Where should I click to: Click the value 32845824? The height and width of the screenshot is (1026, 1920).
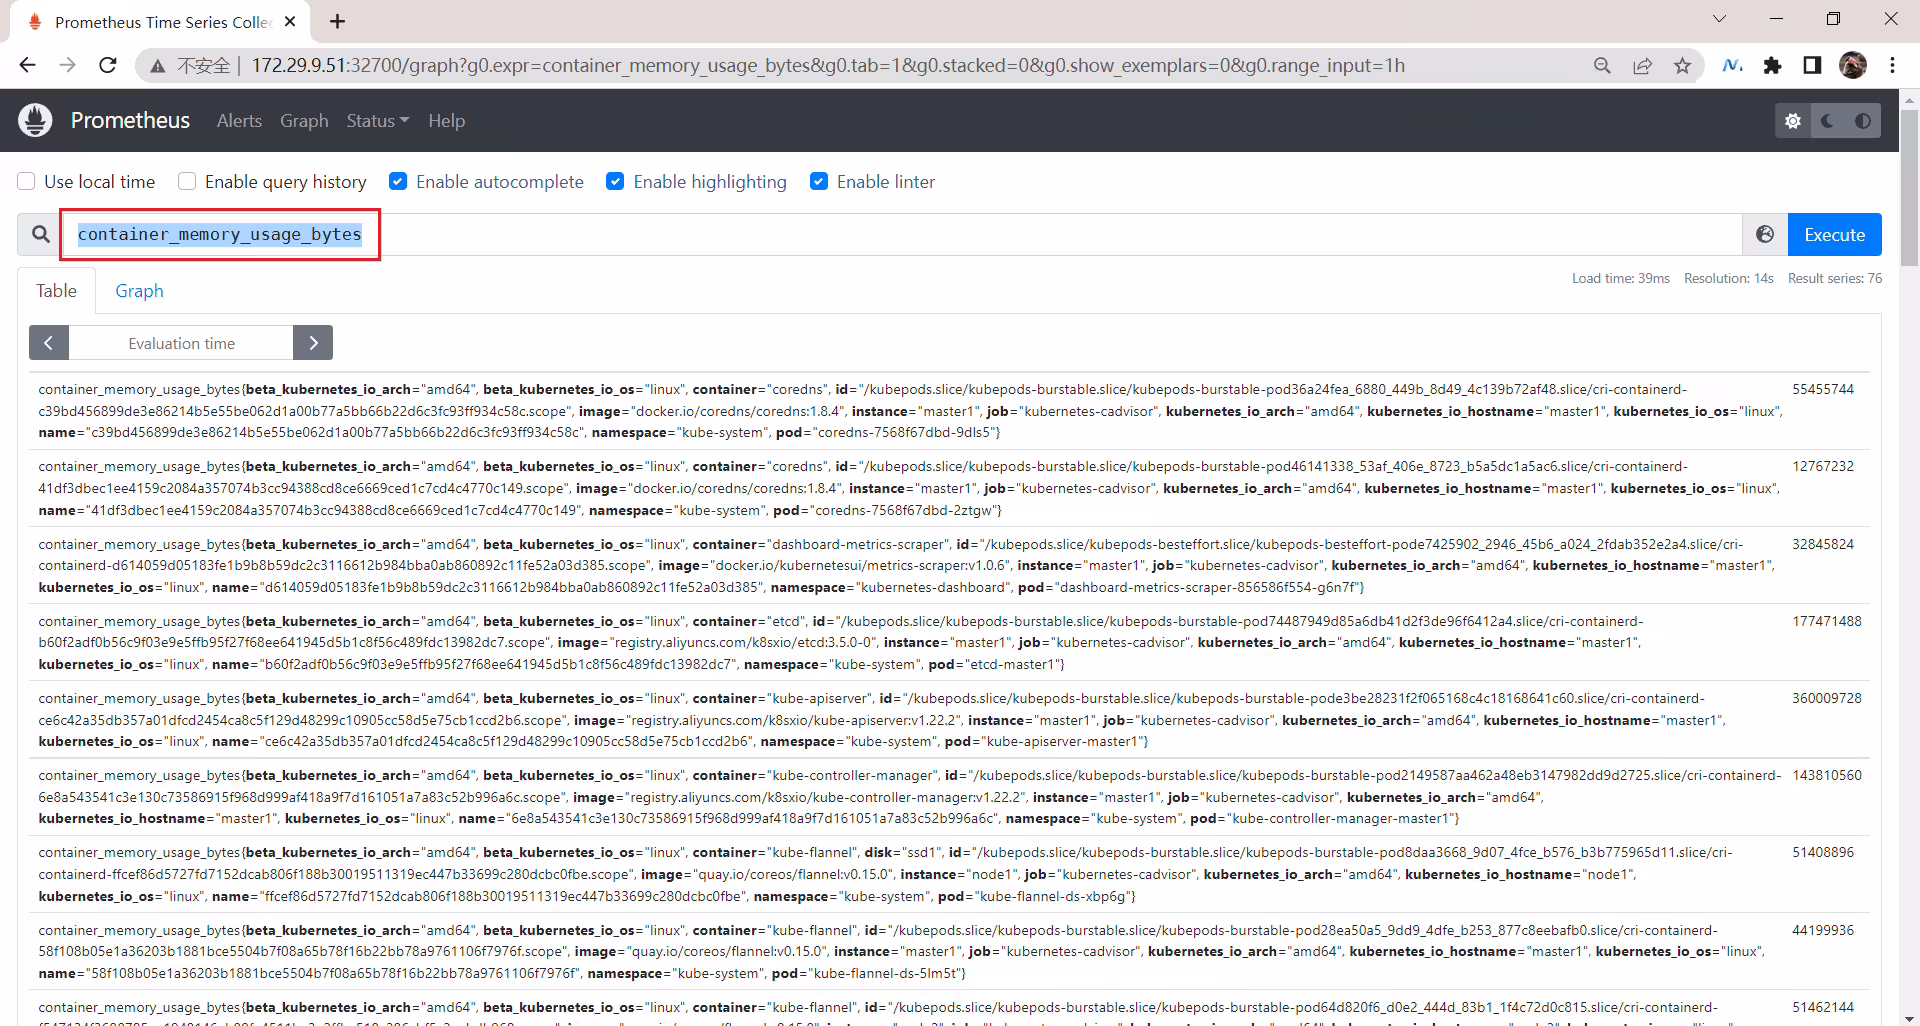(x=1823, y=544)
